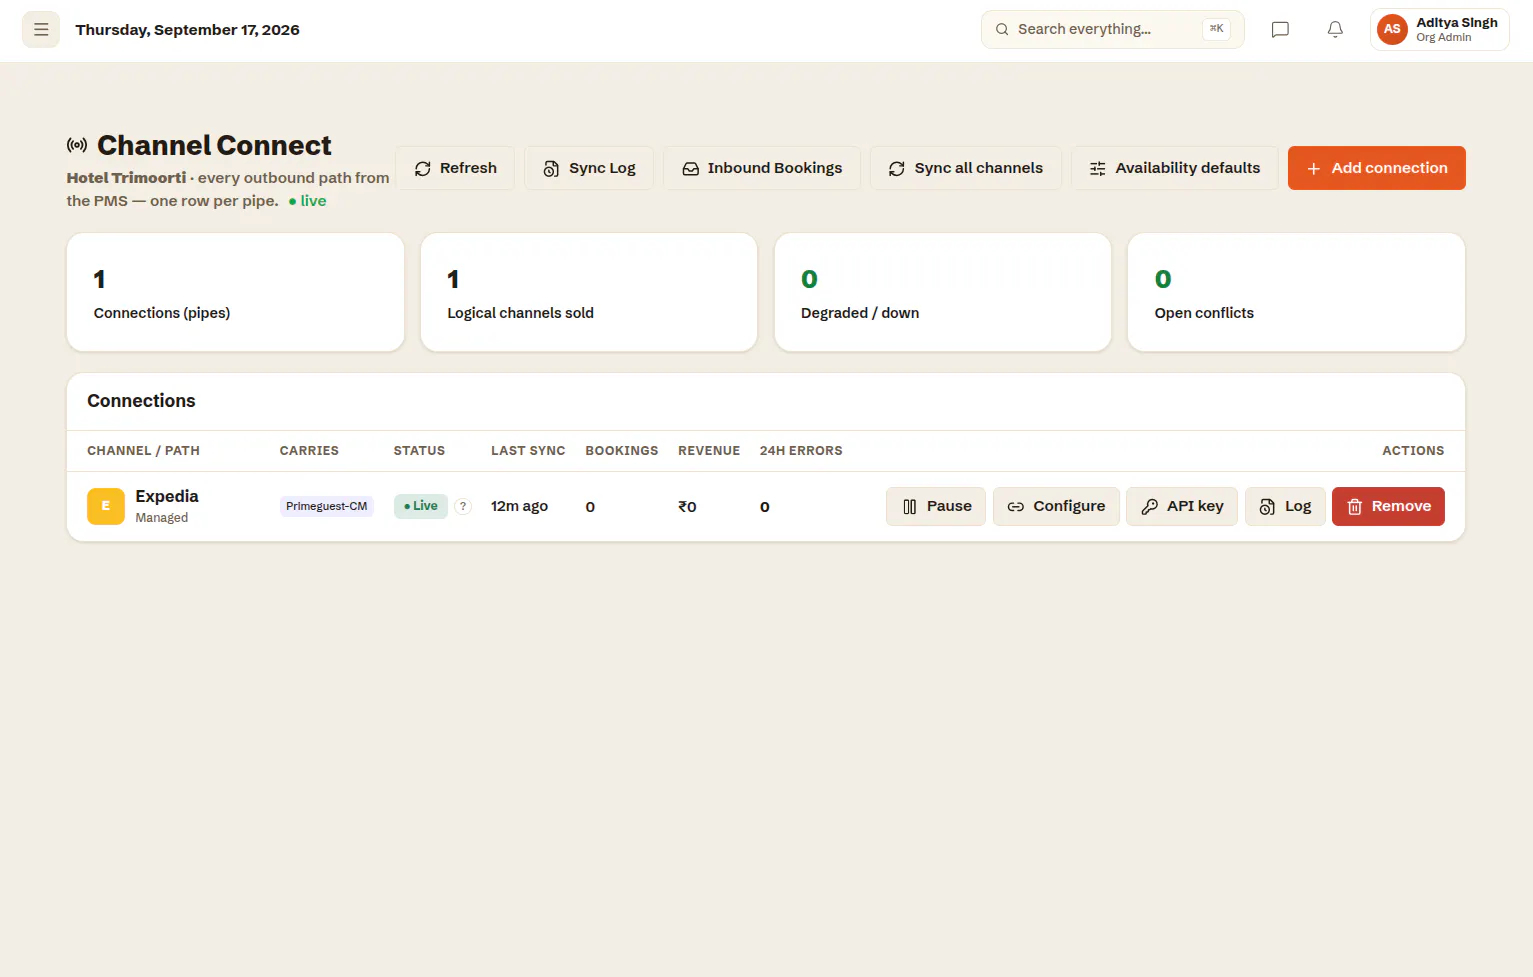Click the Live status badge
The height and width of the screenshot is (977, 1533).
(421, 506)
